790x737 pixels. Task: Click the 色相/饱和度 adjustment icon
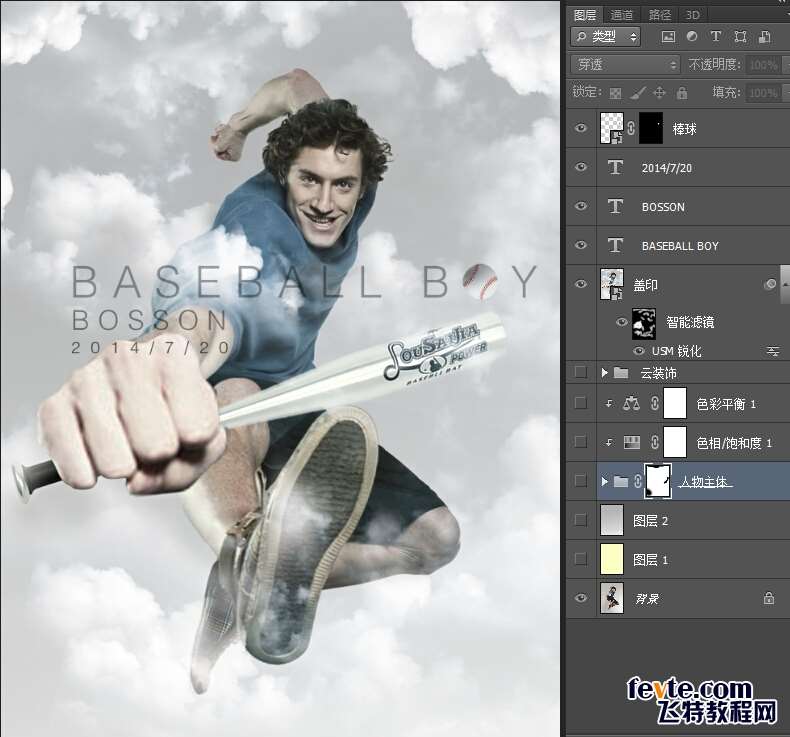coord(632,442)
